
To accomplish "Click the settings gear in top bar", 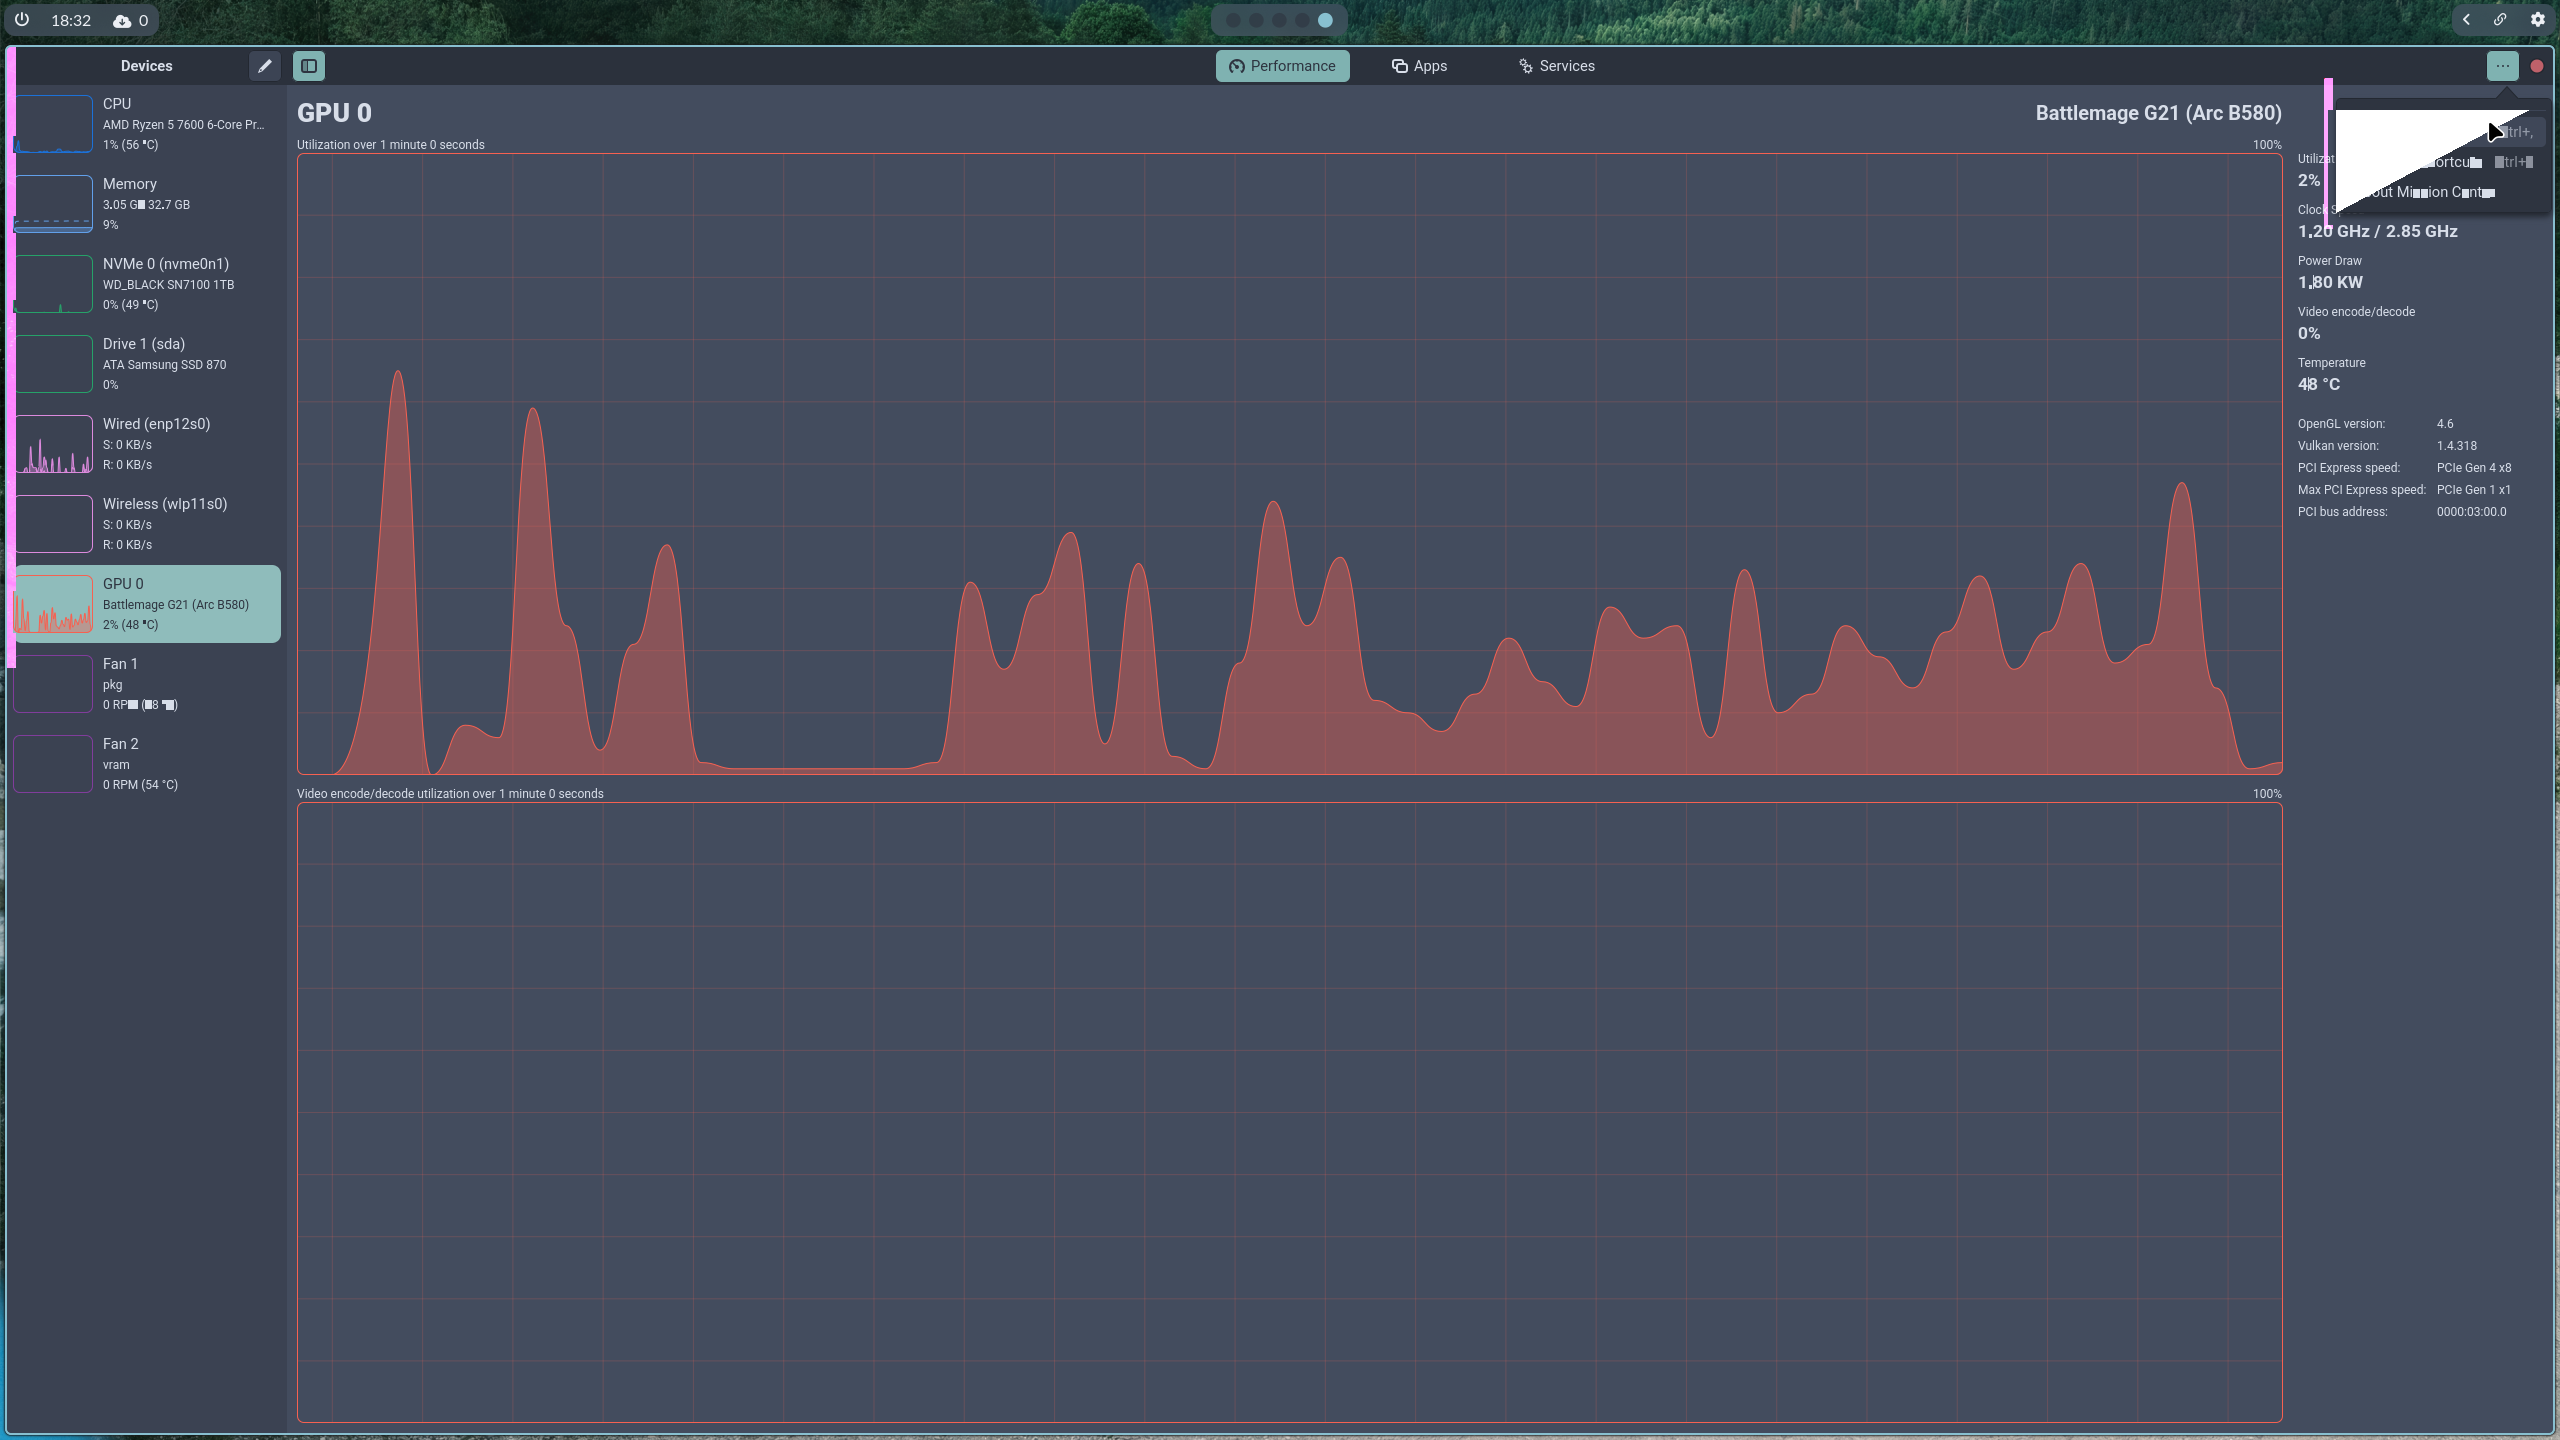I will (2537, 20).
